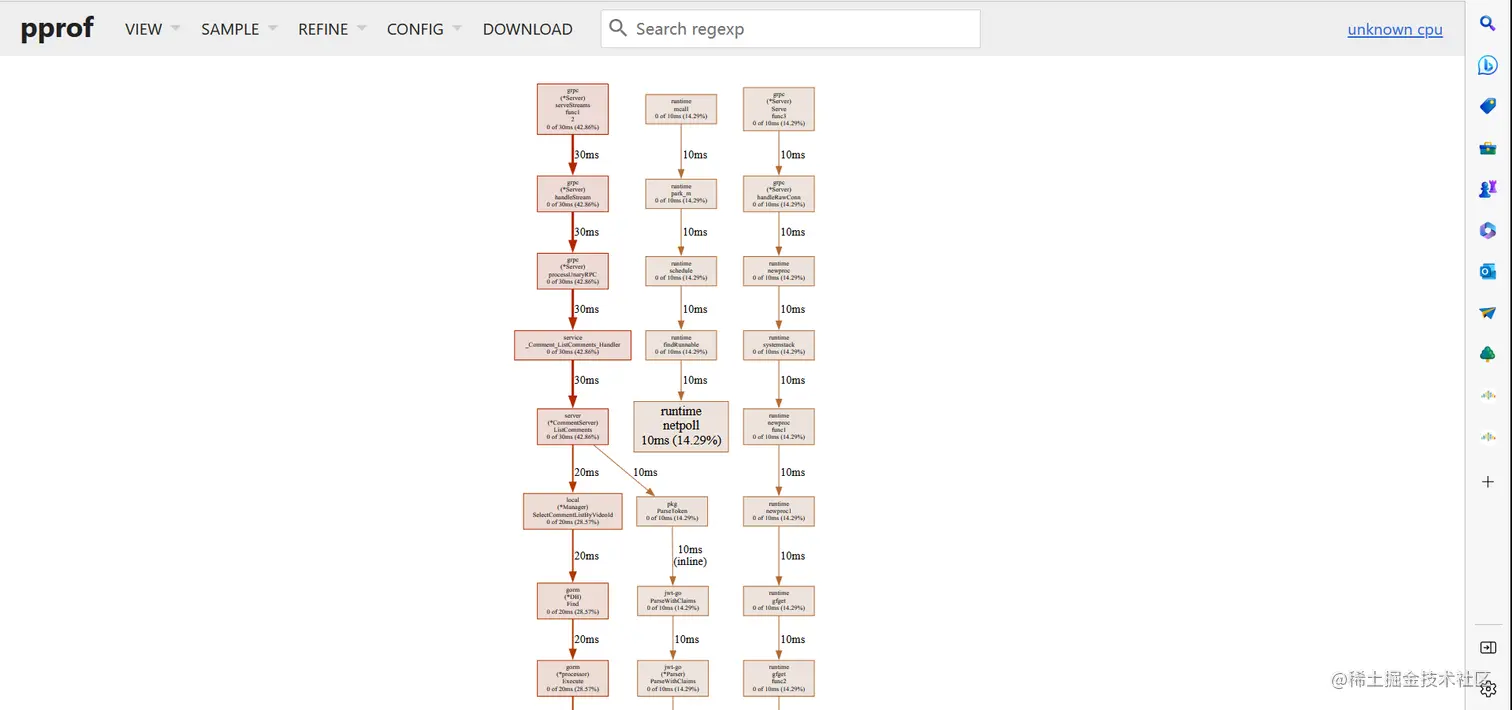Image resolution: width=1512 pixels, height=710 pixels.
Task: Open the SAMPLE dropdown menu
Action: [239, 29]
